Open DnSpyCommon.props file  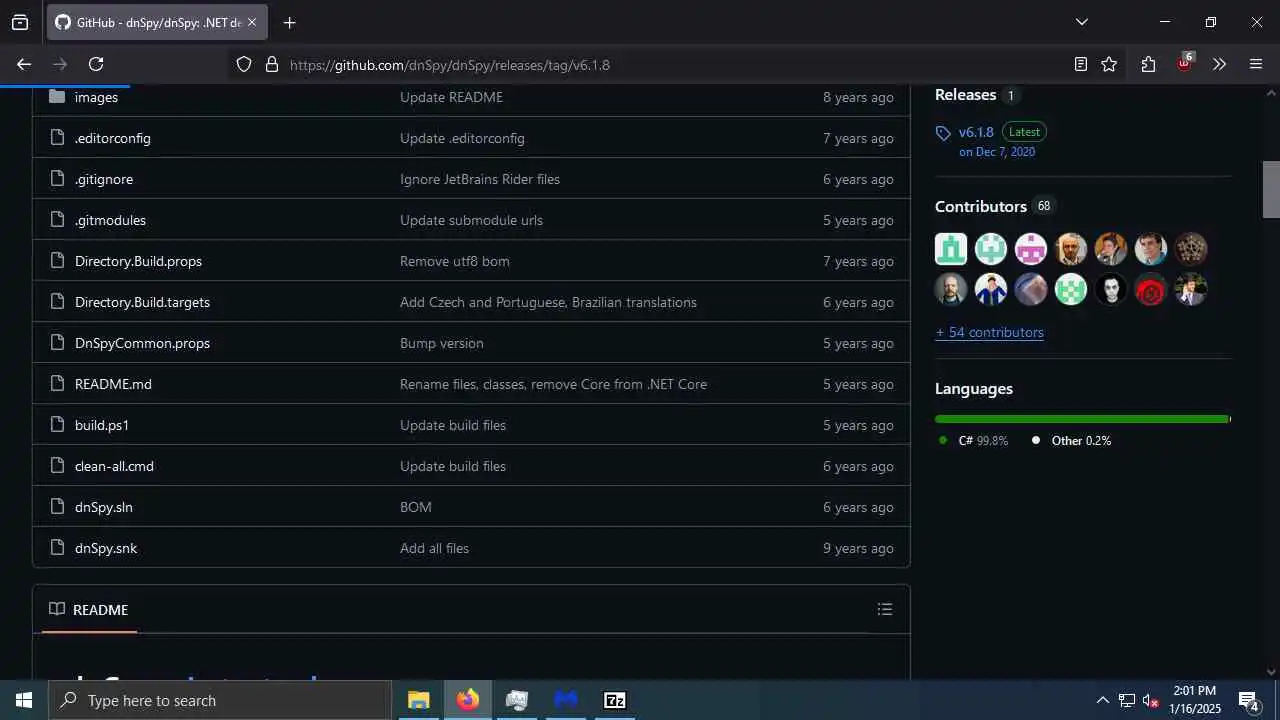click(x=142, y=343)
